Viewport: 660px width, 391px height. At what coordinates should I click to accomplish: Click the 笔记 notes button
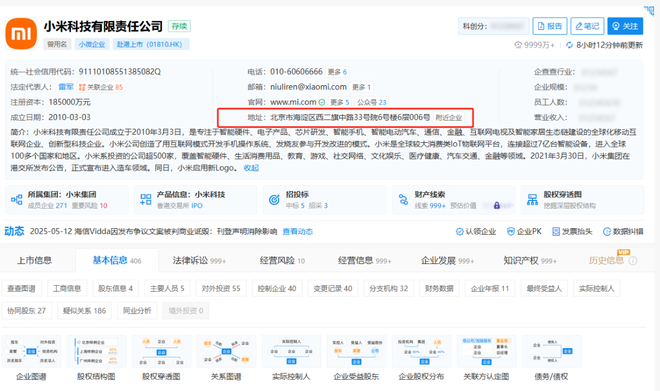587,26
